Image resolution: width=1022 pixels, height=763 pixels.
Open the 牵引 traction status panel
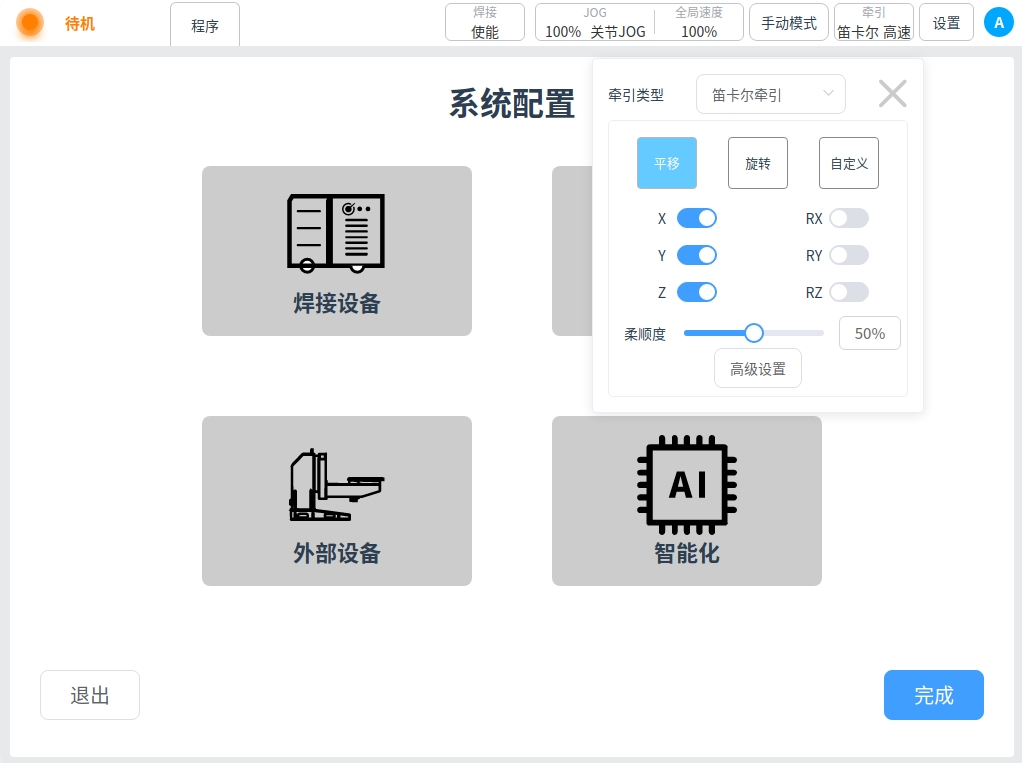click(873, 22)
